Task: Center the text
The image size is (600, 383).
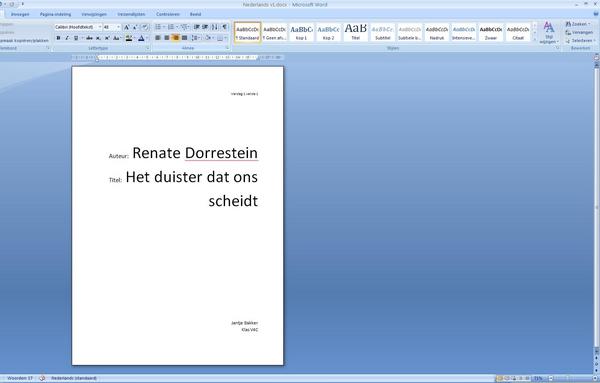Action: (166, 38)
